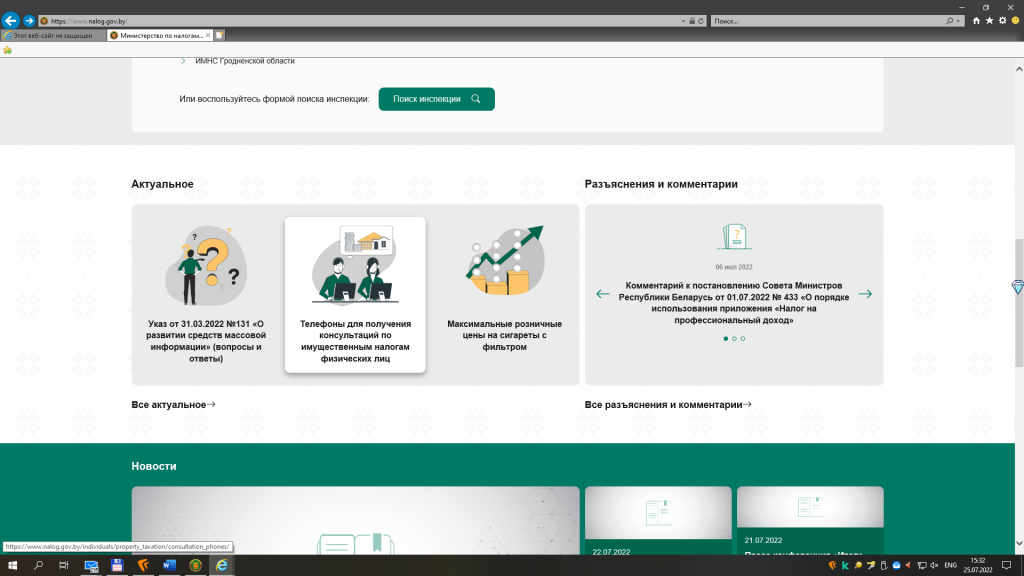1024x576 pixels.
Task: Open a new browser tab
Action: [x=219, y=35]
